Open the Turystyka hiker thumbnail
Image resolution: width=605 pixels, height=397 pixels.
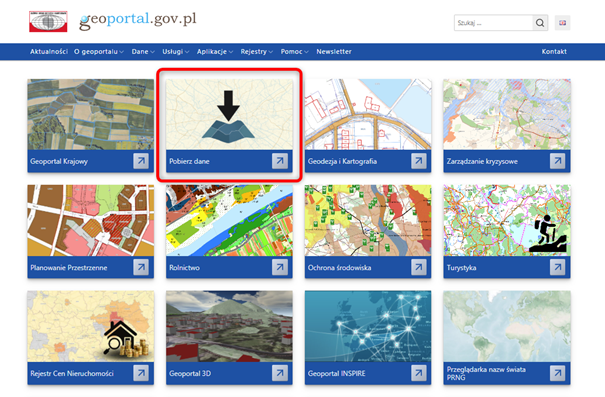[507, 220]
